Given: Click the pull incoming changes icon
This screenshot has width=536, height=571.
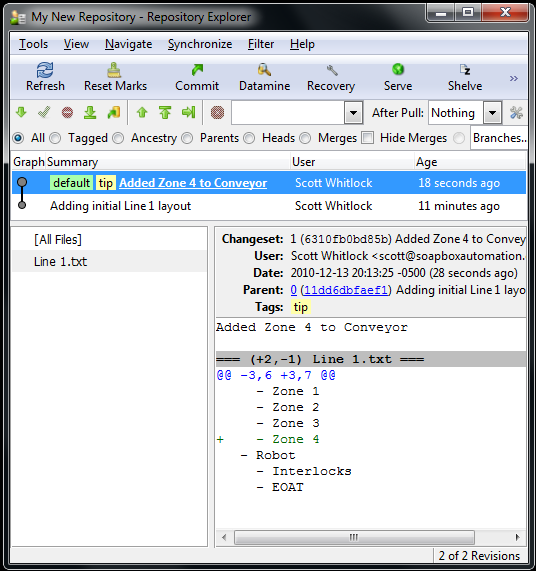Looking at the screenshot, I should 90,112.
